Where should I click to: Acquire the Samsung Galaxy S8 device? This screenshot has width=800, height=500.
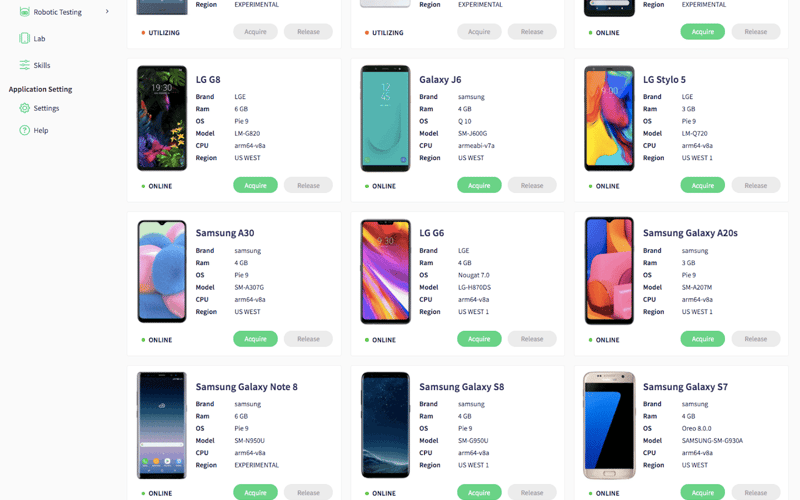pyautogui.click(x=479, y=492)
